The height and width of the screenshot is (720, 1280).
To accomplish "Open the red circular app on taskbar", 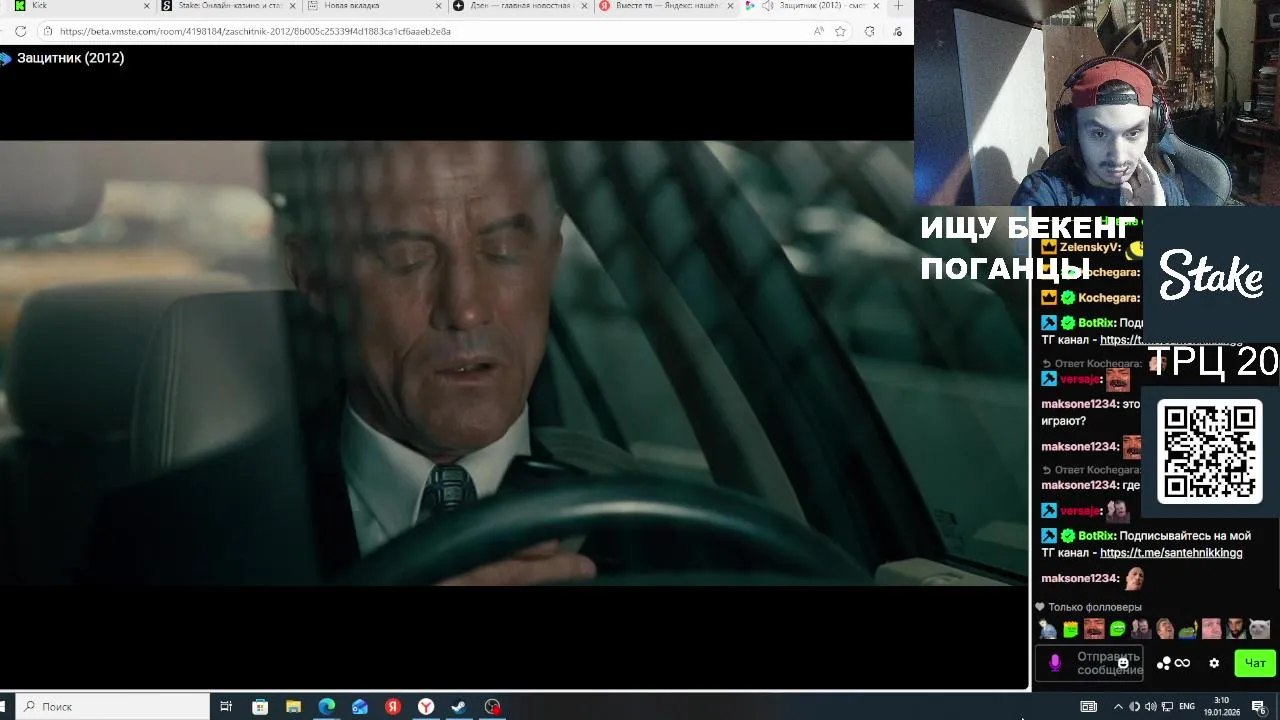I will [x=492, y=707].
